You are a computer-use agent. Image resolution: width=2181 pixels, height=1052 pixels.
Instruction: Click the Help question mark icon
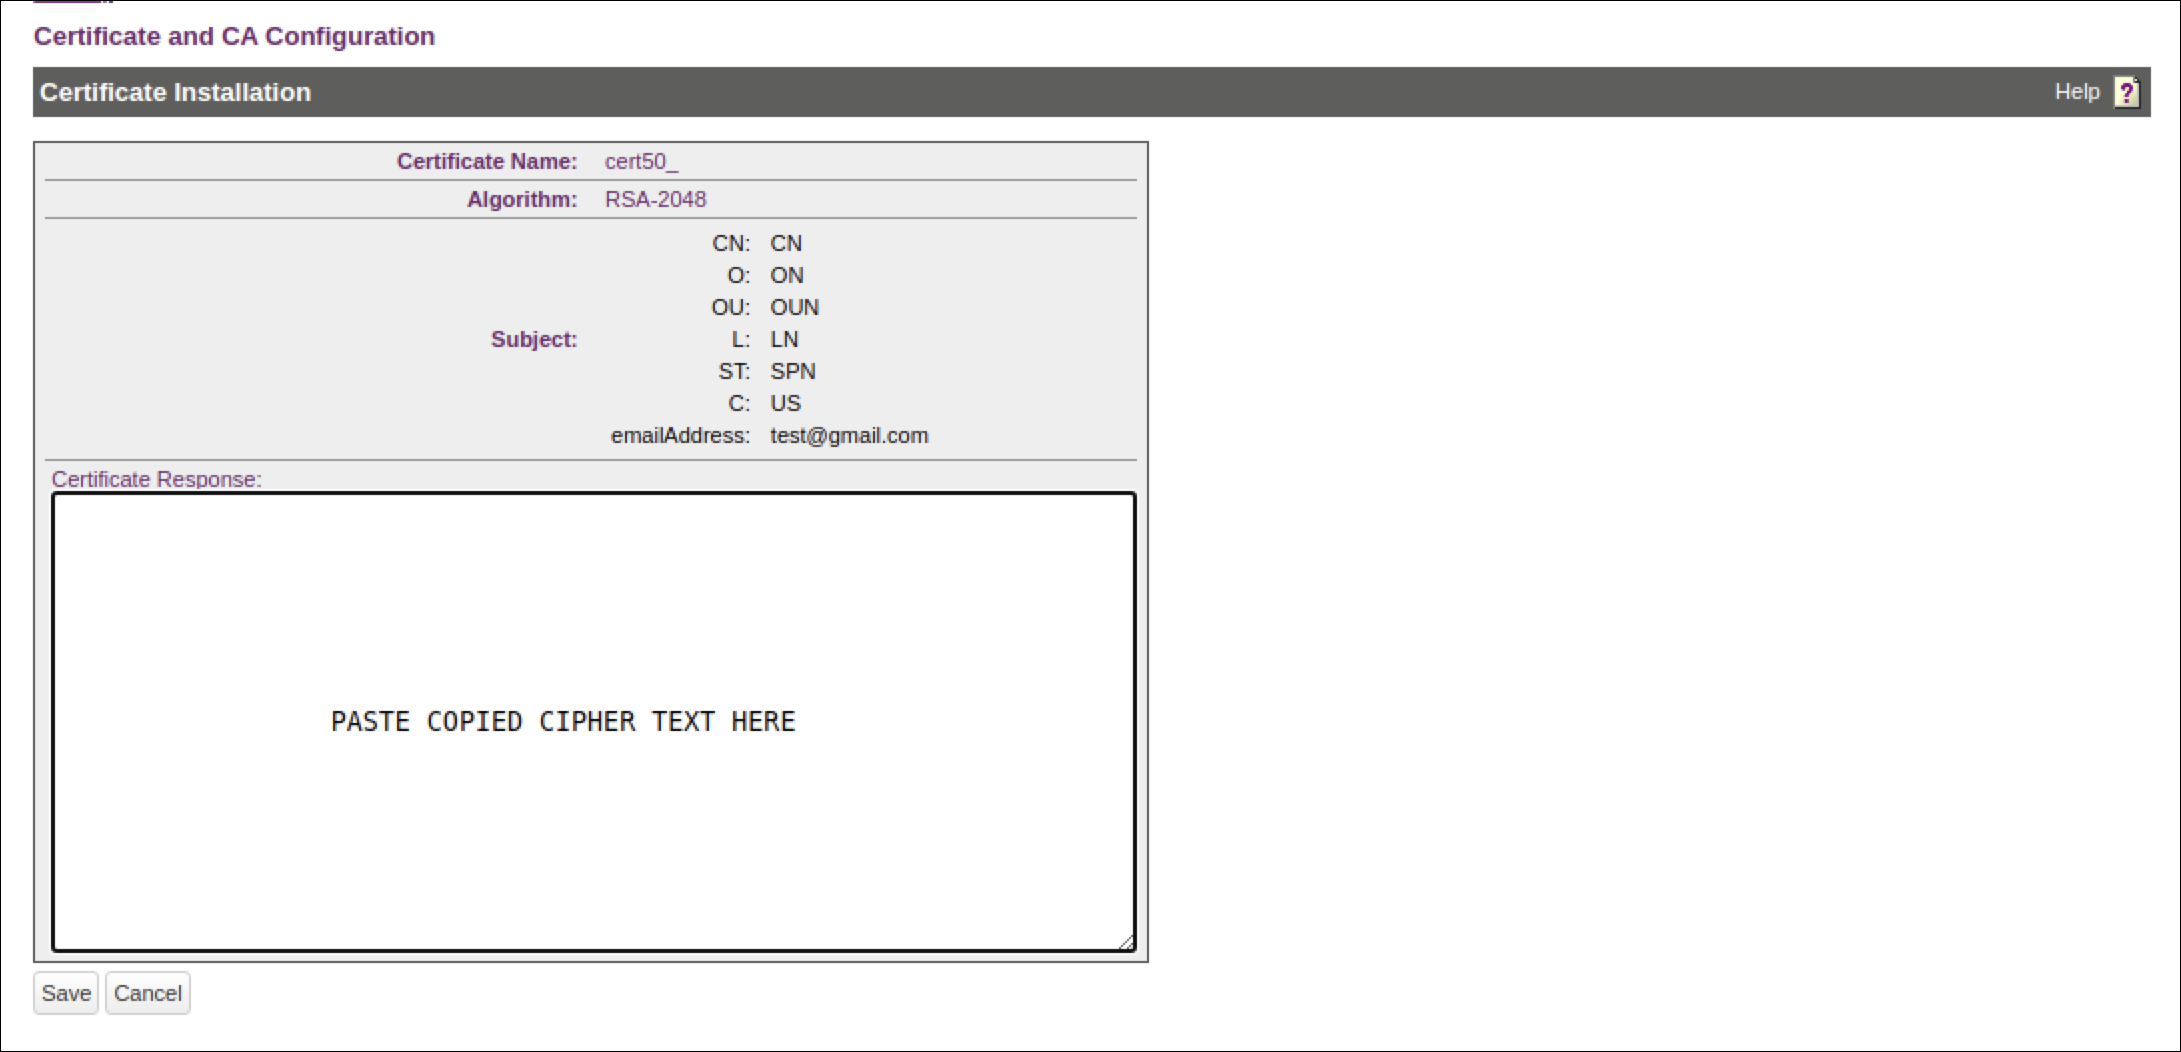pyautogui.click(x=2126, y=92)
